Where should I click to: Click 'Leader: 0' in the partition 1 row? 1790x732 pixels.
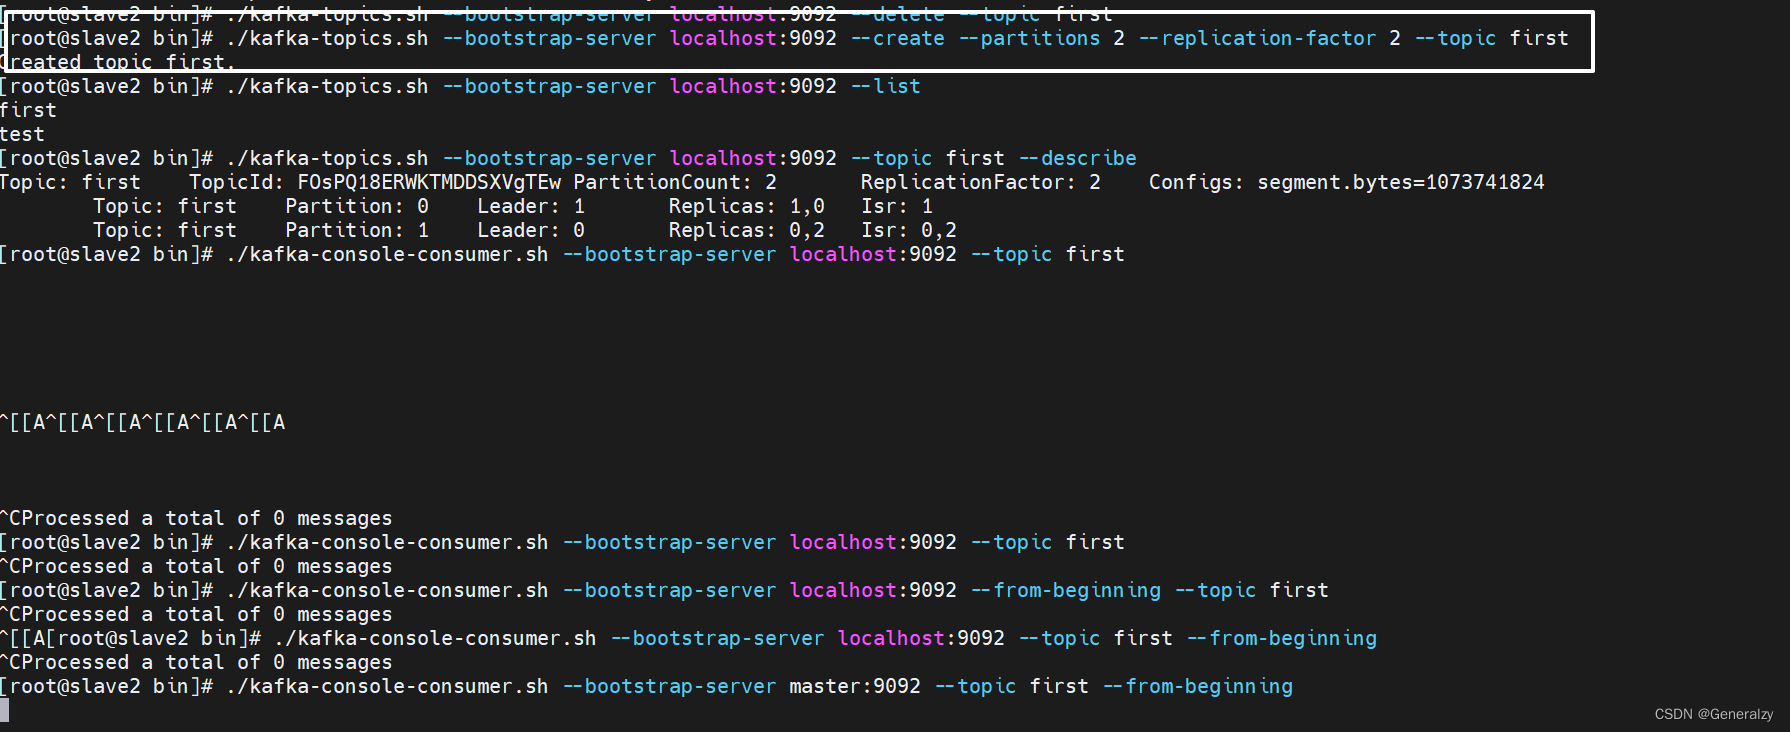[530, 231]
